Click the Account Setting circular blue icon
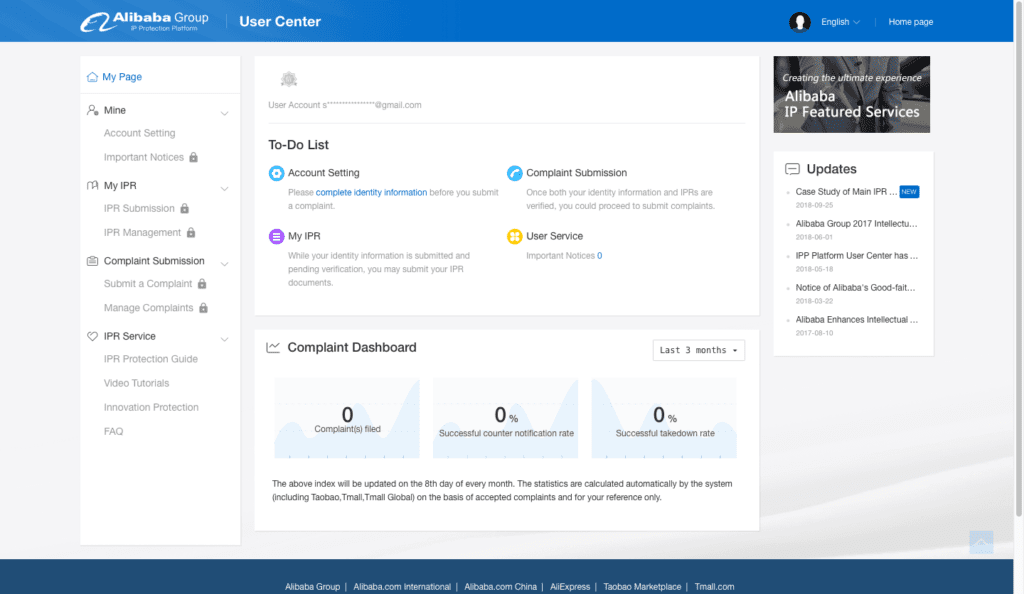 point(276,173)
